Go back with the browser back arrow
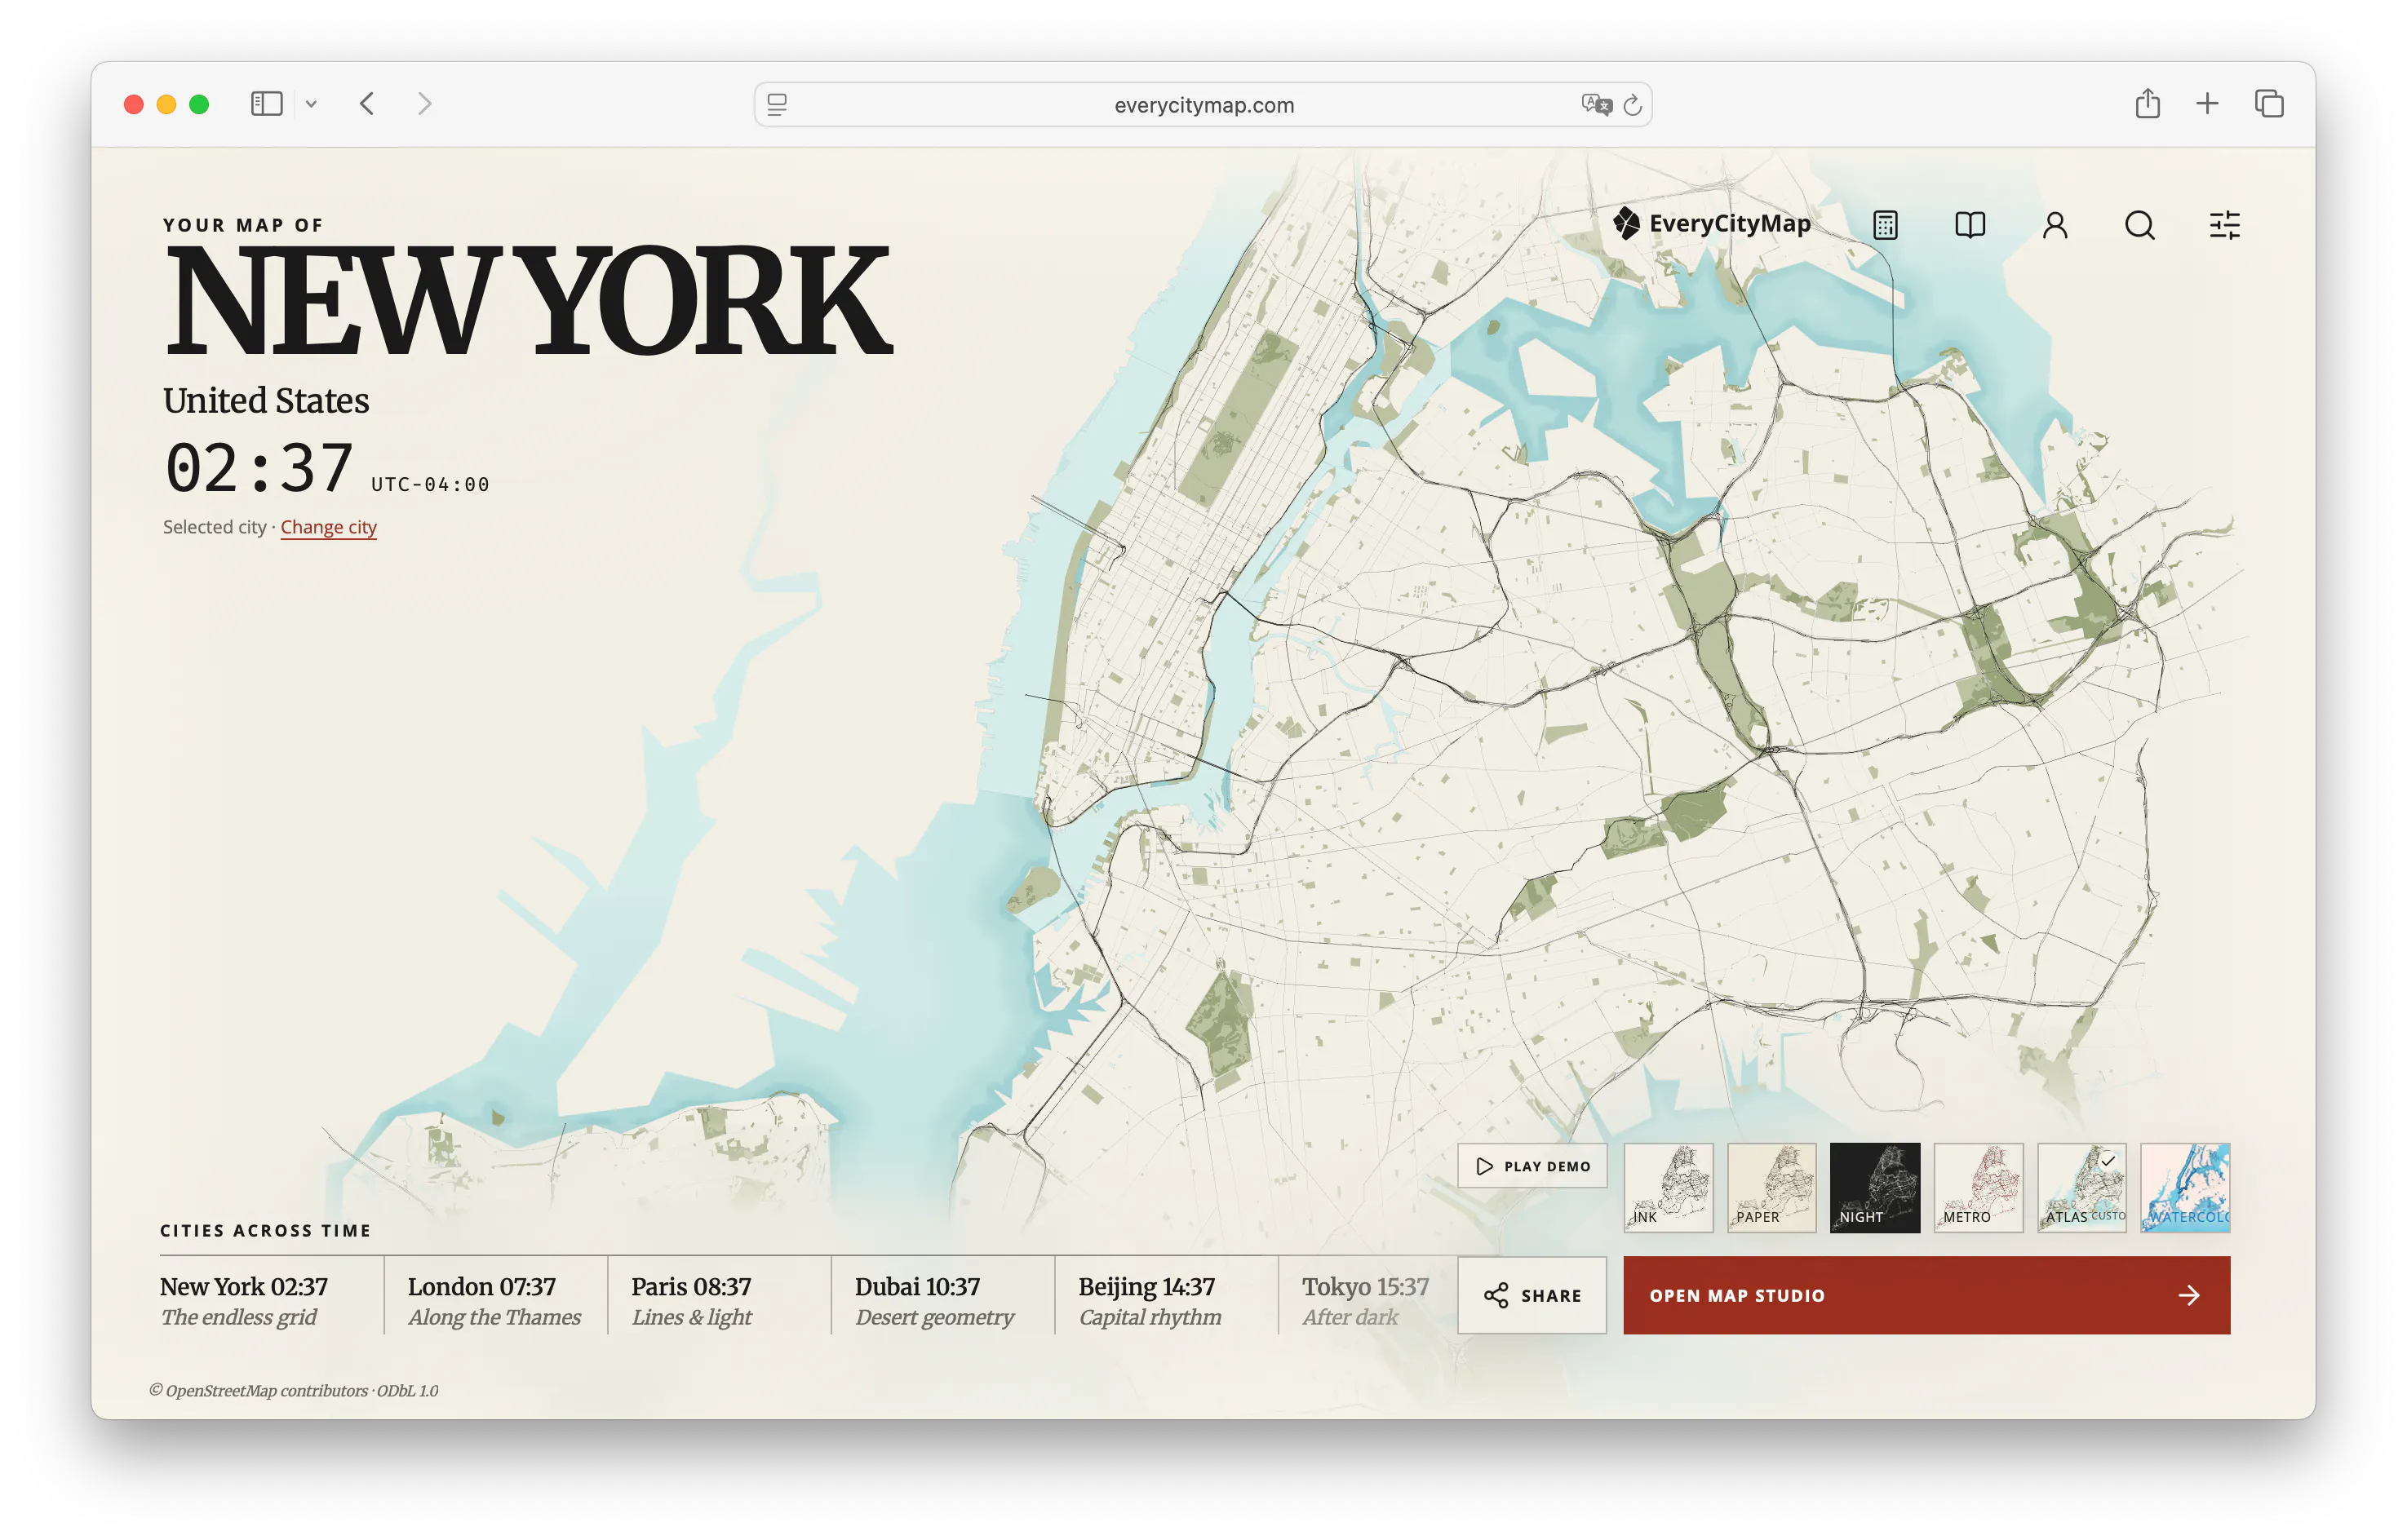The width and height of the screenshot is (2407, 1540). click(367, 104)
